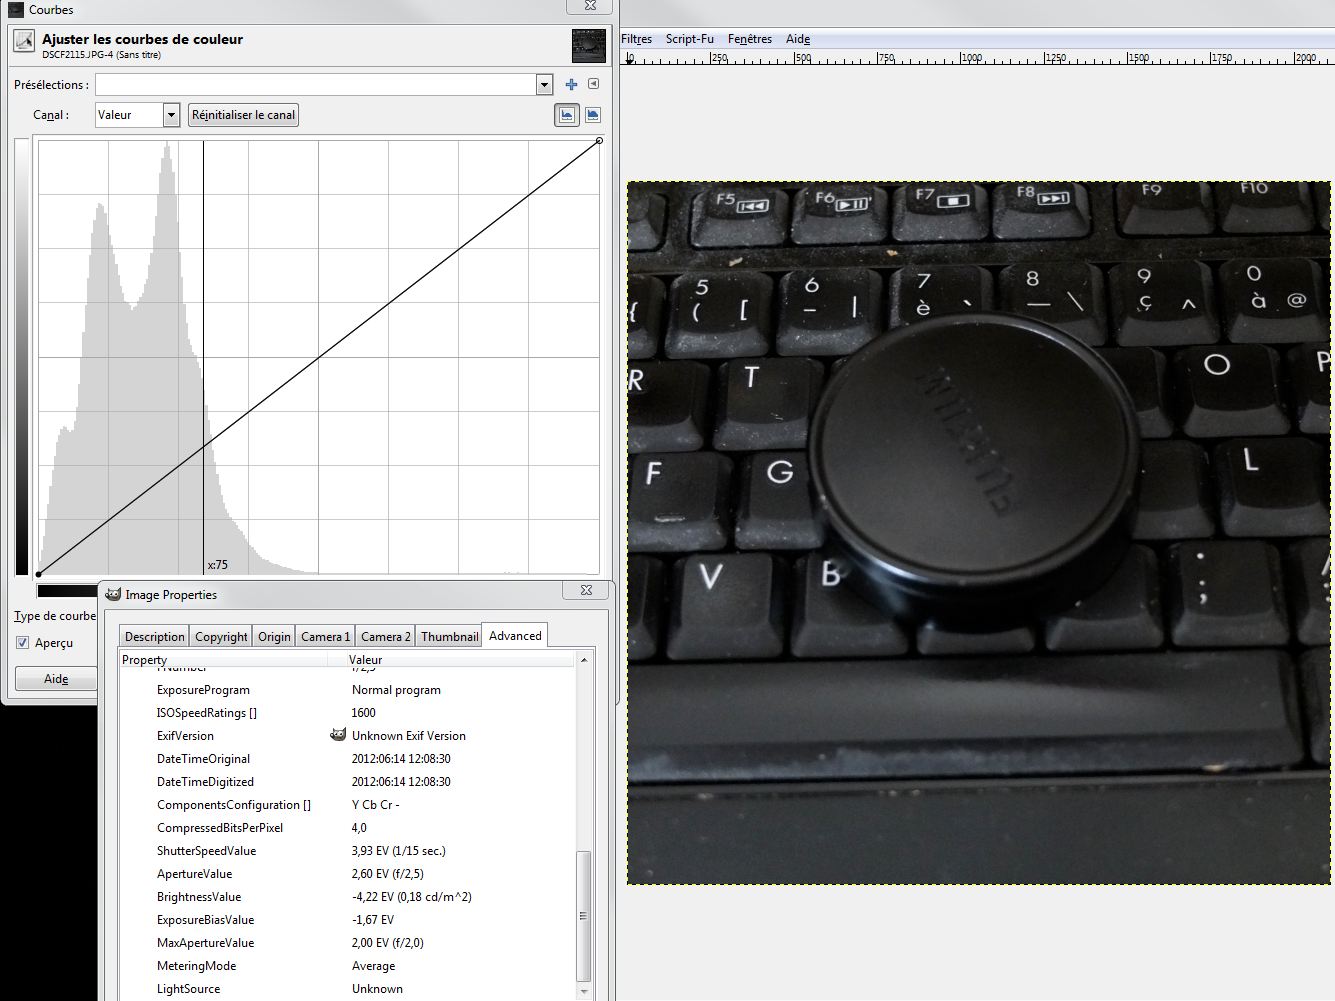Click the image thumbnail in the Courbes header
1335x1001 pixels.
(x=589, y=45)
